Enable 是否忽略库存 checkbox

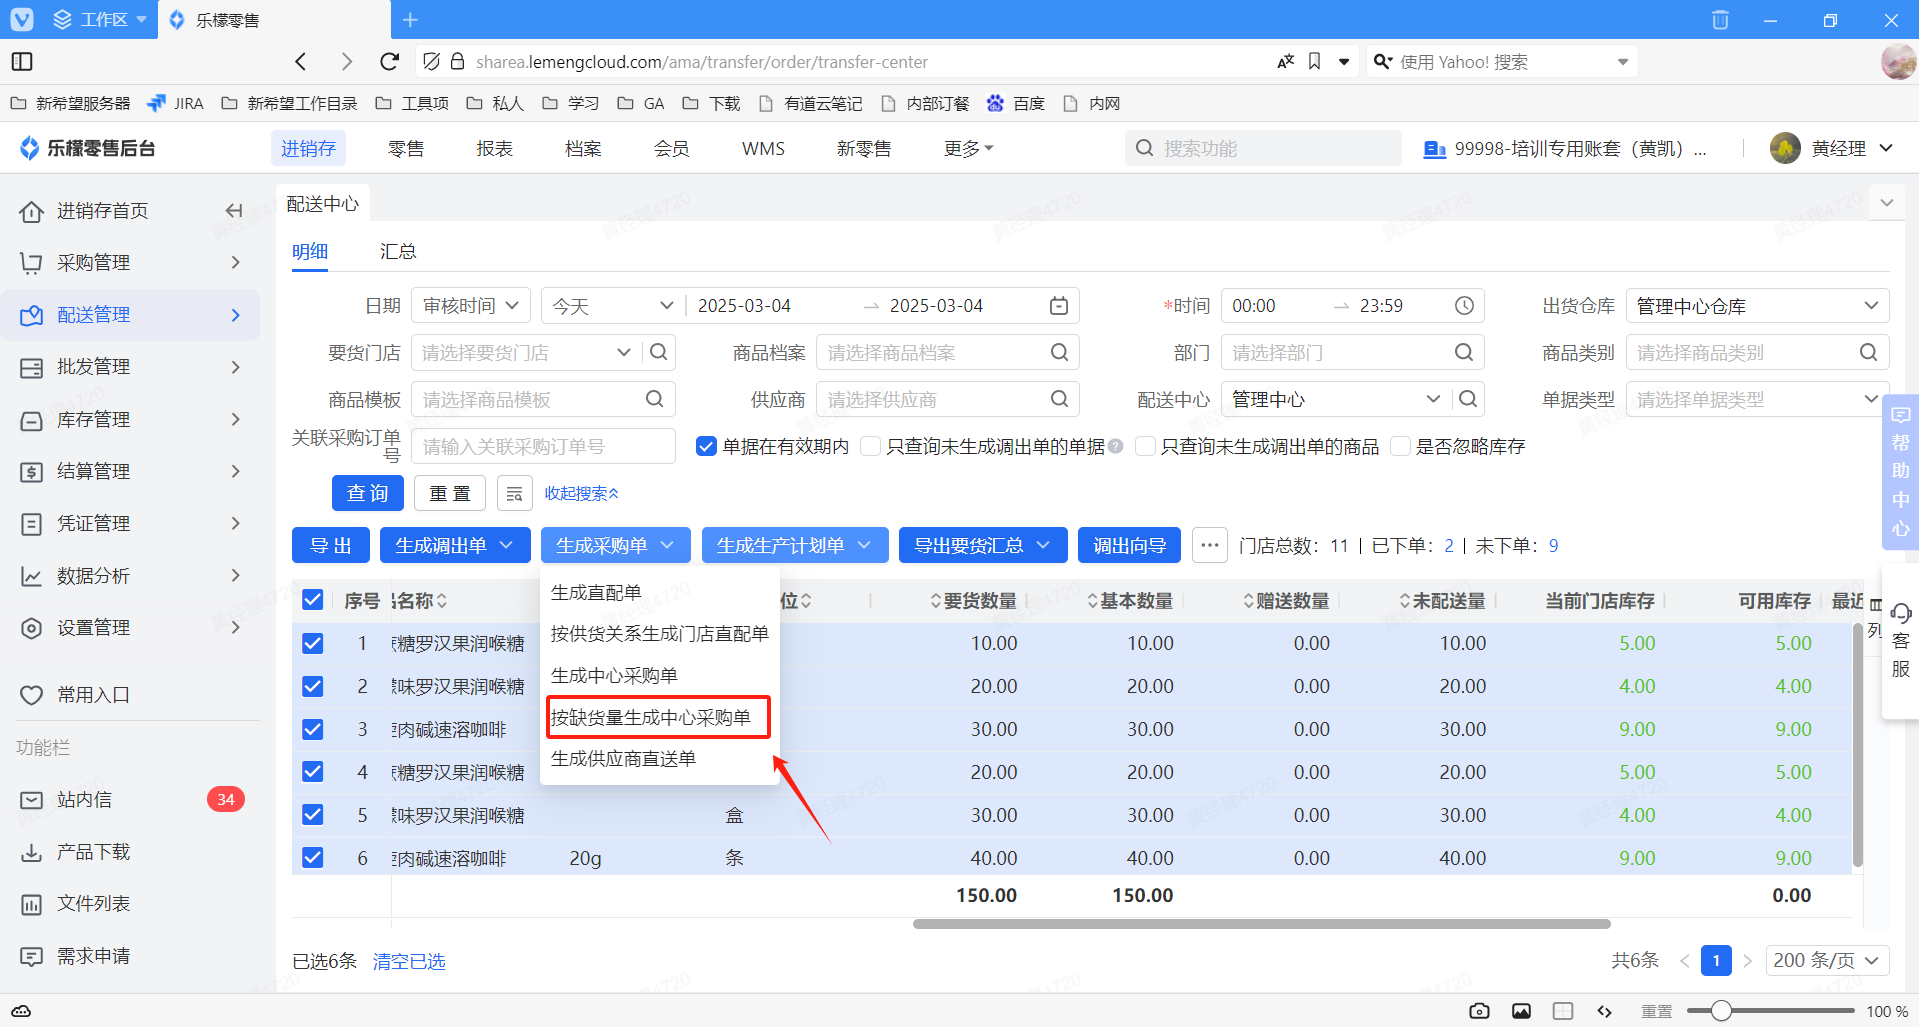pos(1400,446)
